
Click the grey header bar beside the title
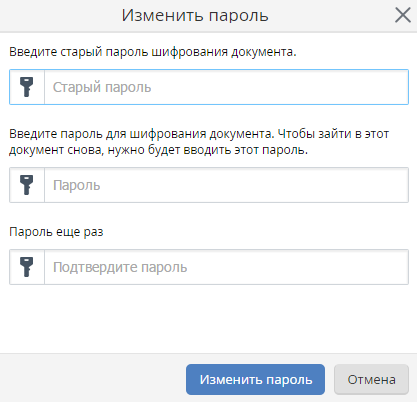click(60, 15)
